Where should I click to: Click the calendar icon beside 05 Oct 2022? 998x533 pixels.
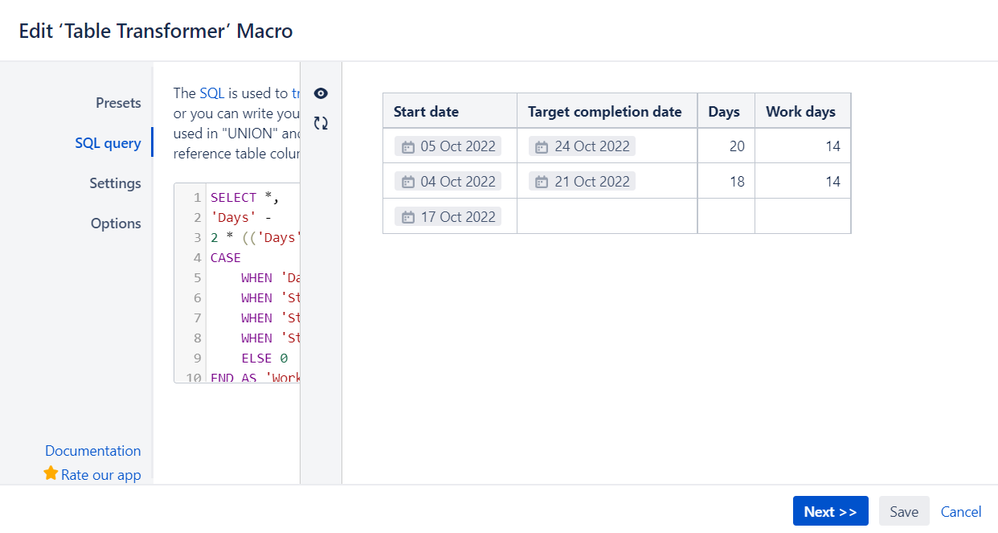[x=408, y=147]
